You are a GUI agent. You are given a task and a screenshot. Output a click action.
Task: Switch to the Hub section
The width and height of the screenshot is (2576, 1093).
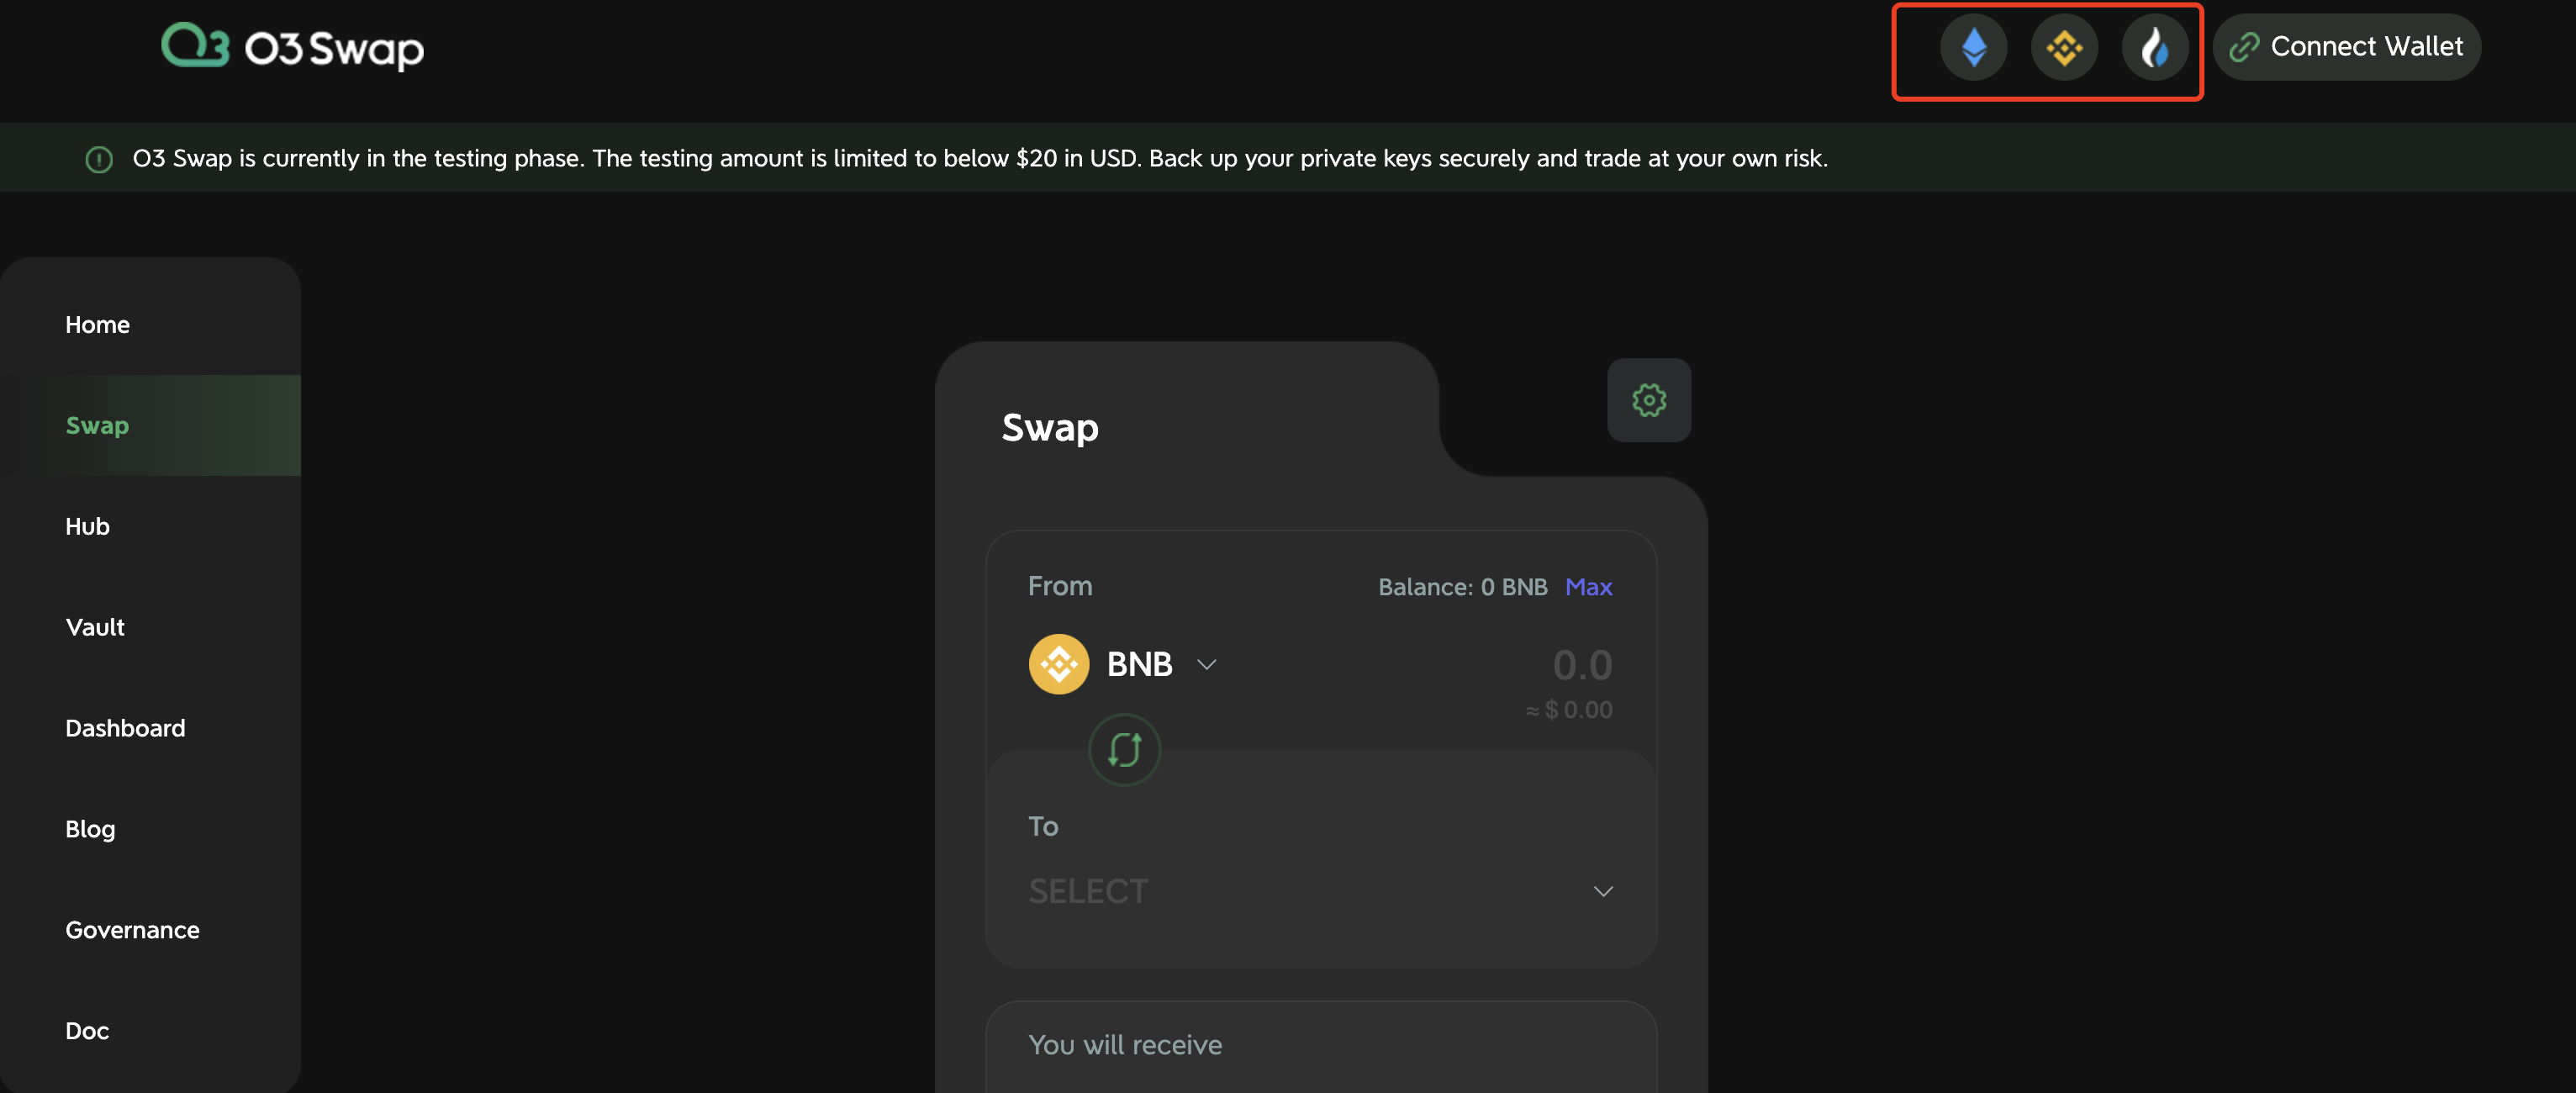(x=87, y=527)
